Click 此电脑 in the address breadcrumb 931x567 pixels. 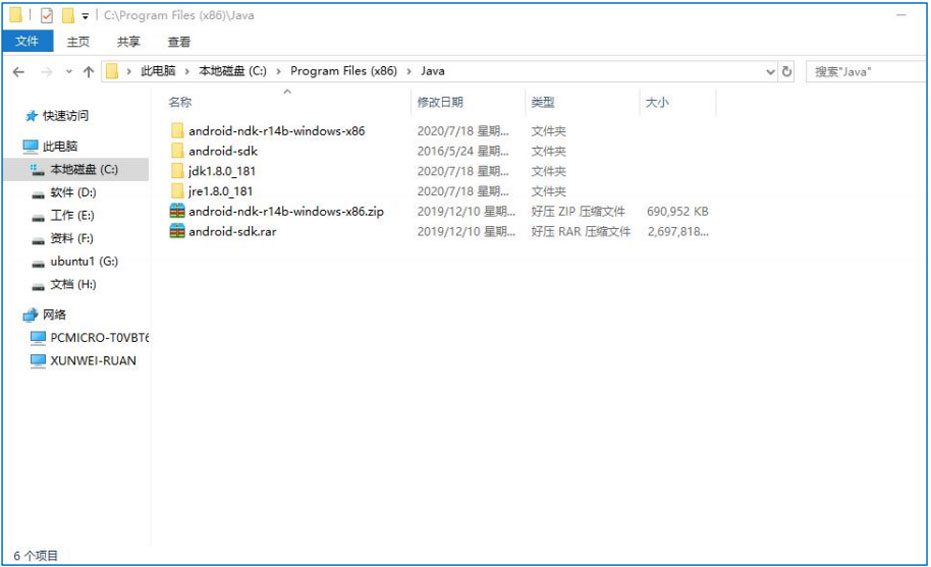coord(158,71)
